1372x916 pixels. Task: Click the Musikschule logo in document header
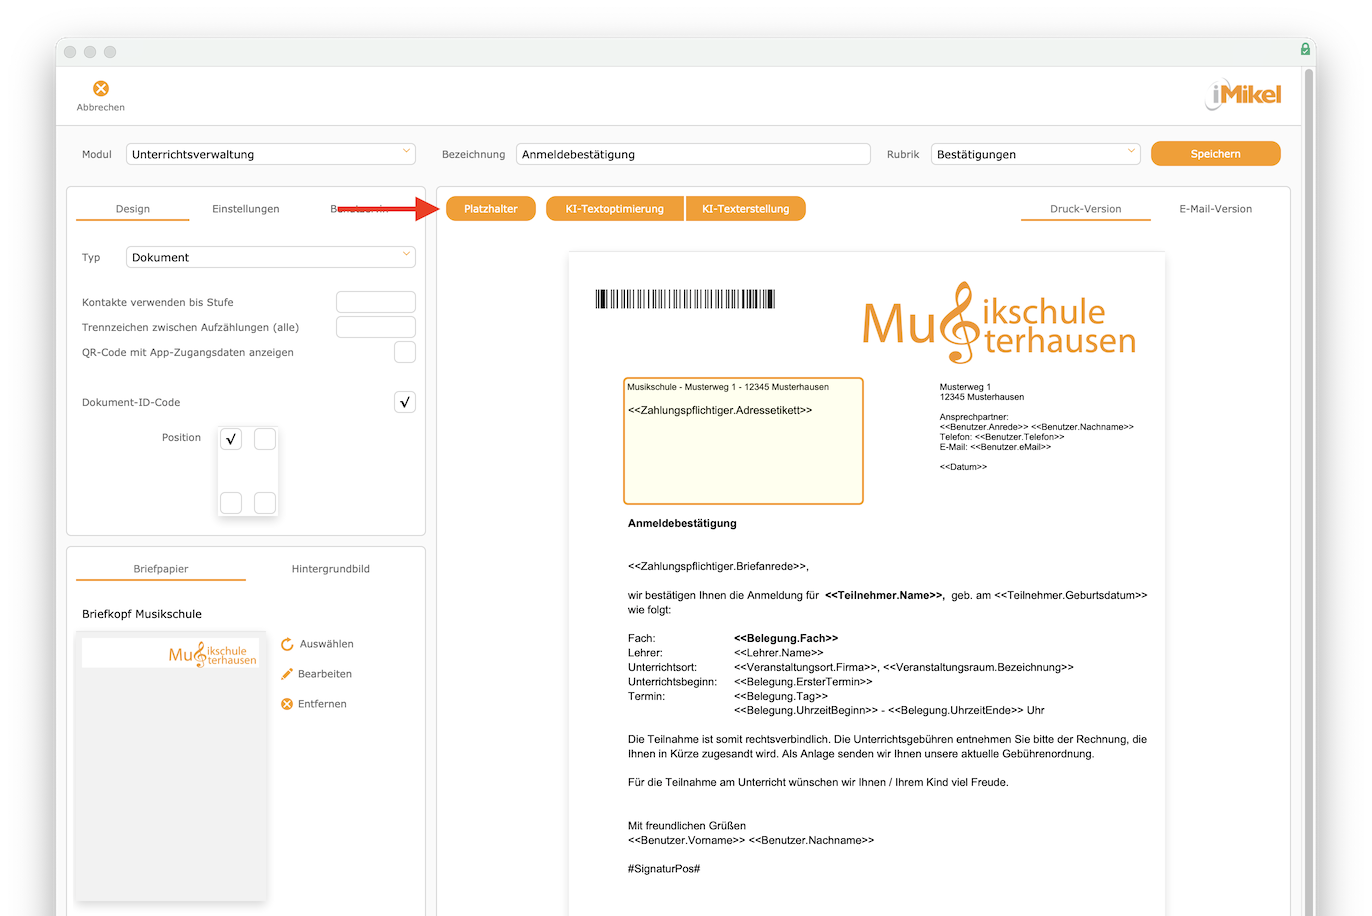[x=999, y=322]
